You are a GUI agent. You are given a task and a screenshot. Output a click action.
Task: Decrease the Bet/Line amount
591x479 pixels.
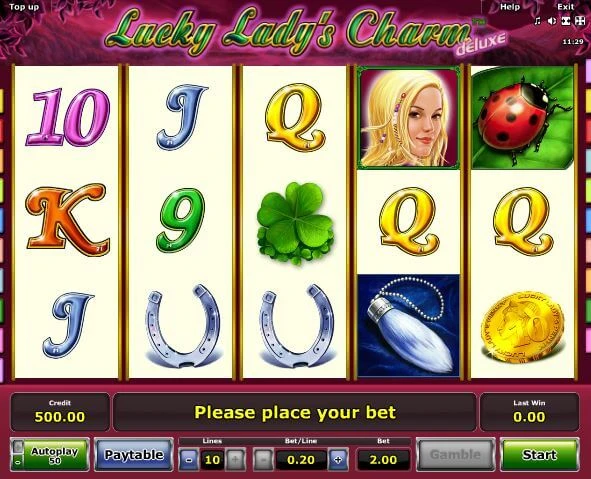click(x=263, y=459)
